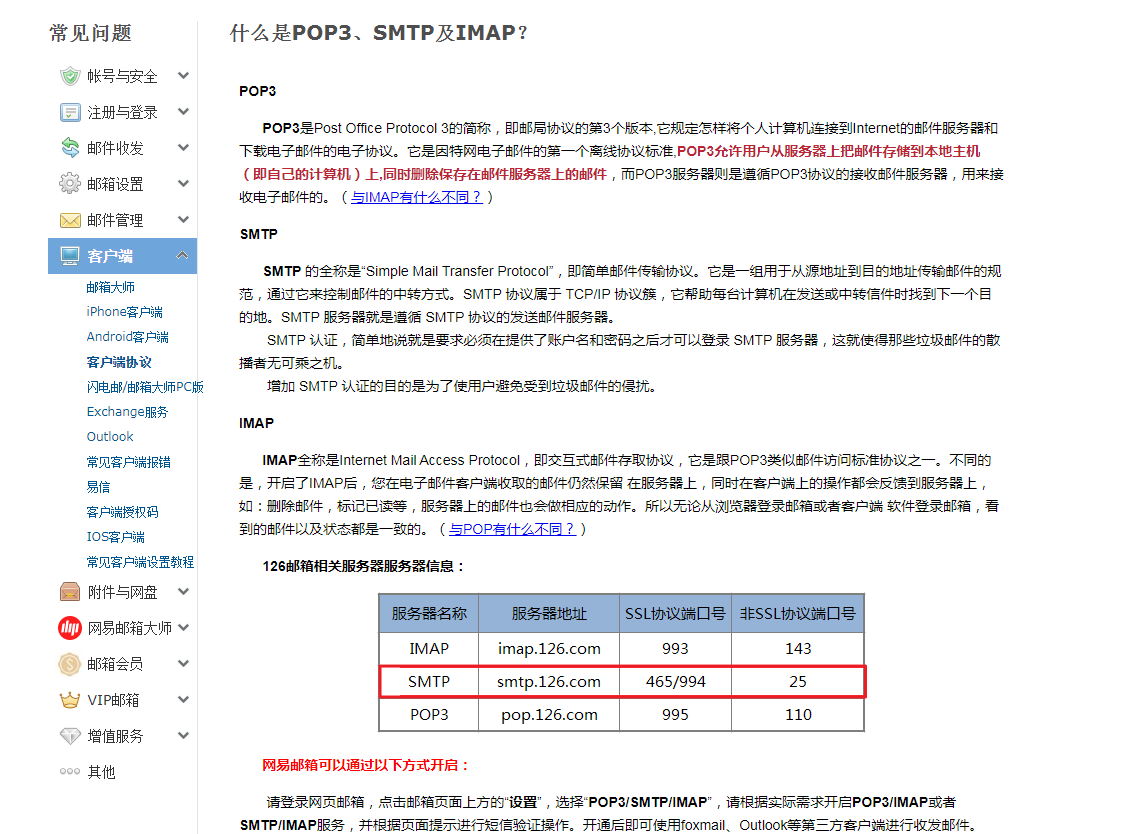Click the shield icon beside 帐号与安全
The image size is (1124, 834).
coord(70,76)
